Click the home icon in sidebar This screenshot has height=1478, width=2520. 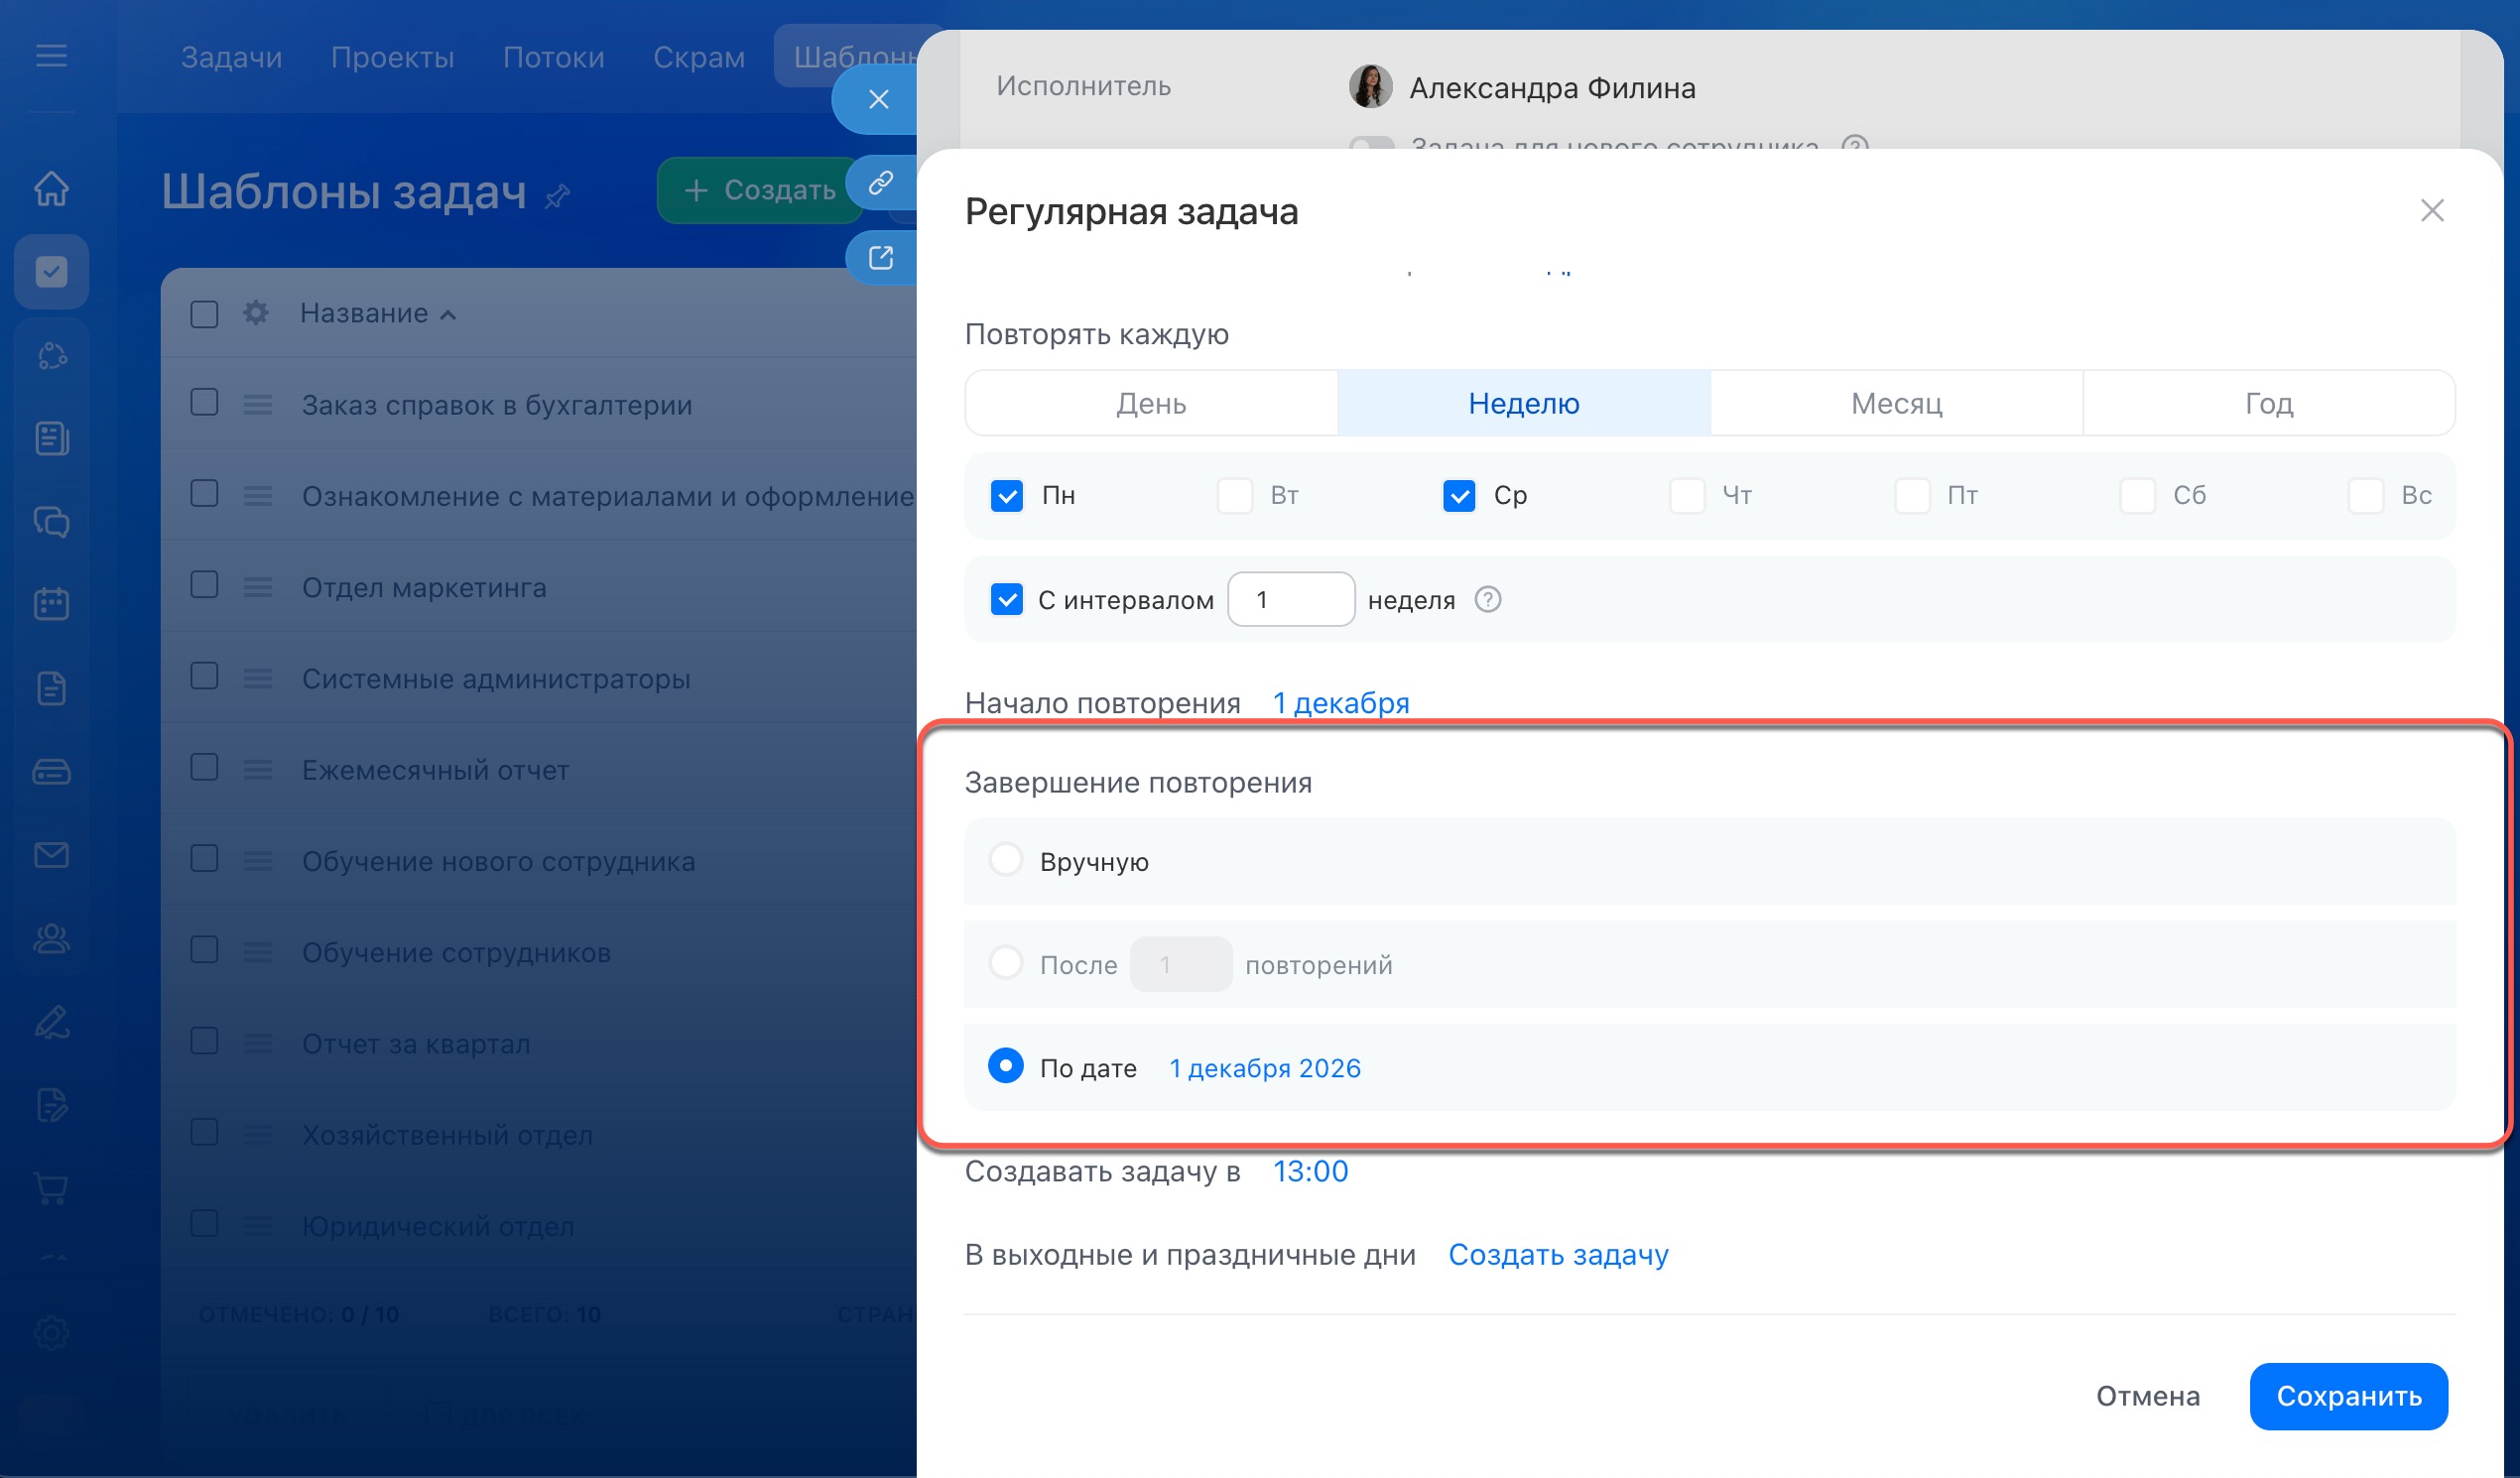pyautogui.click(x=51, y=188)
